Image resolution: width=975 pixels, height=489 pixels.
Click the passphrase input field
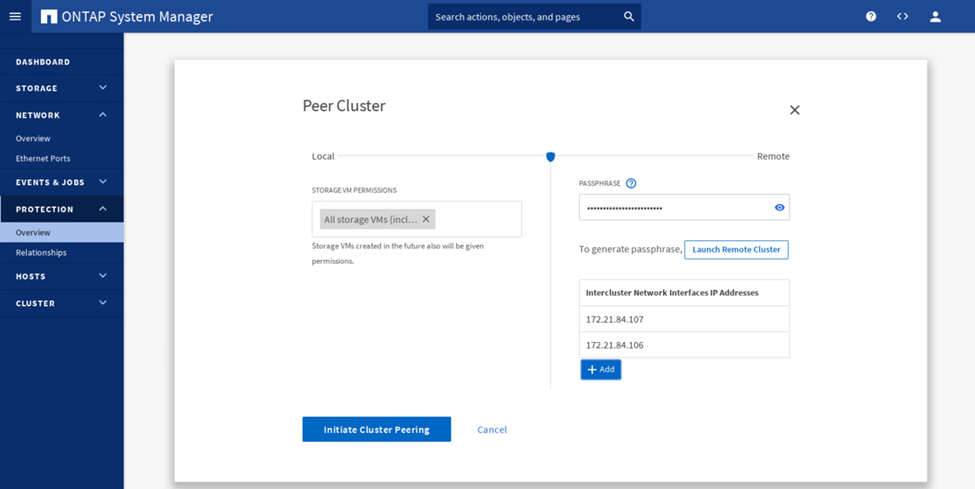(675, 208)
